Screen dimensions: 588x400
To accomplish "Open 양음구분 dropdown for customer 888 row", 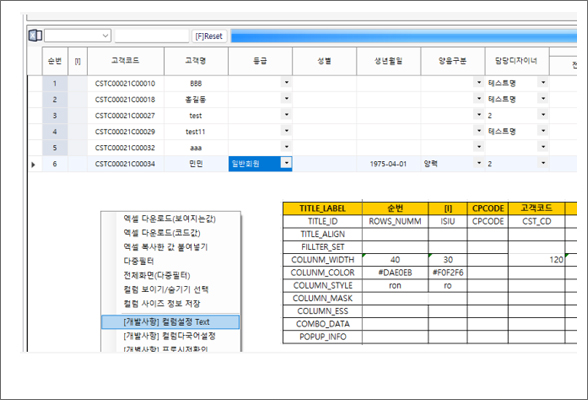I will tap(479, 82).
